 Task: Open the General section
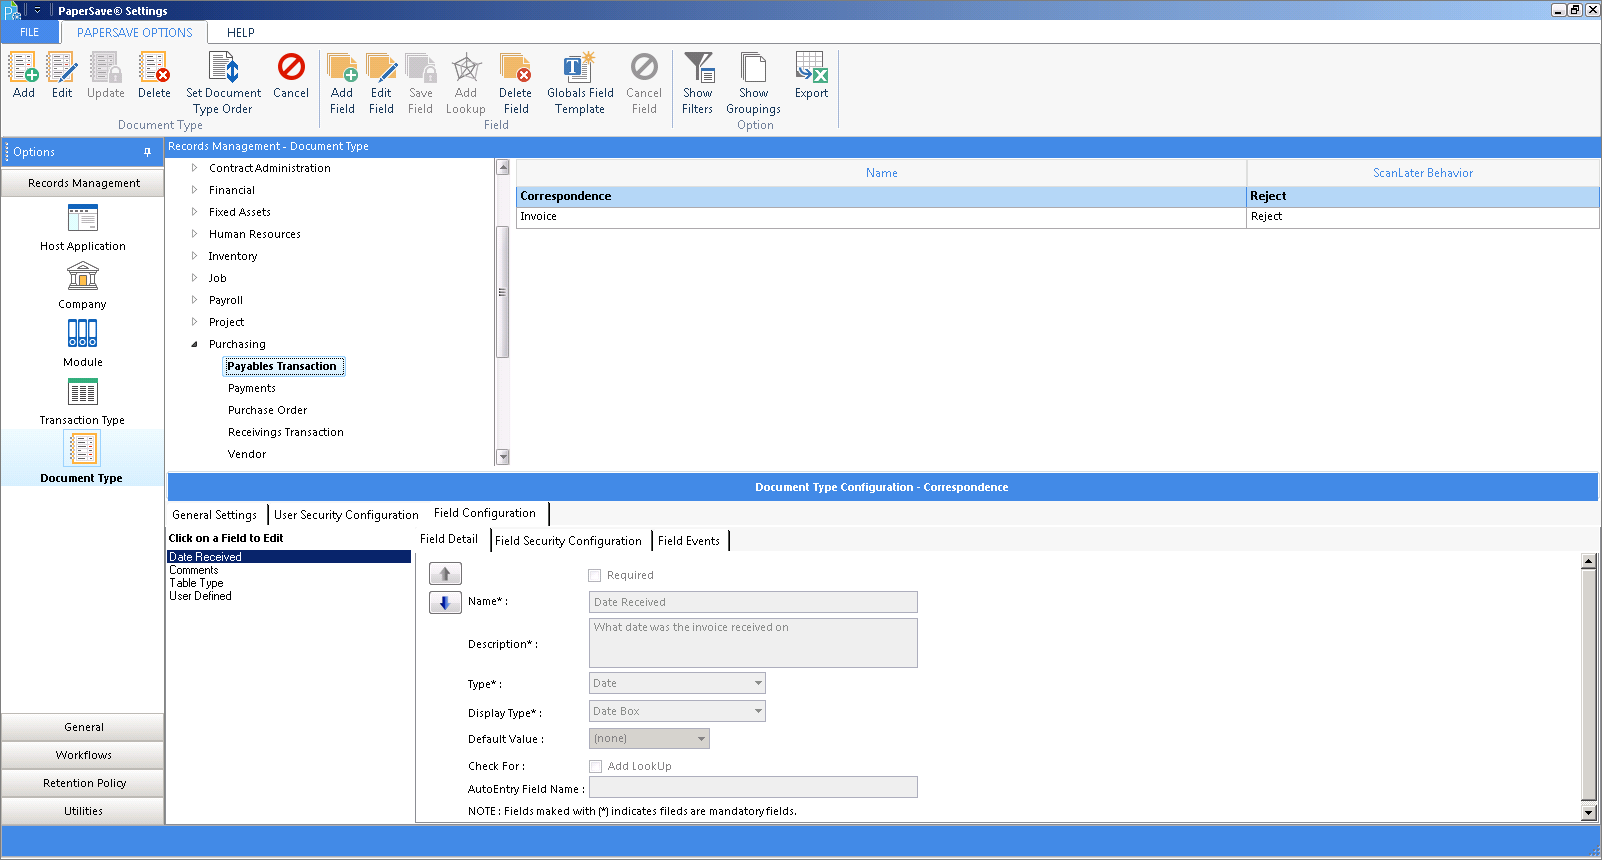83,727
